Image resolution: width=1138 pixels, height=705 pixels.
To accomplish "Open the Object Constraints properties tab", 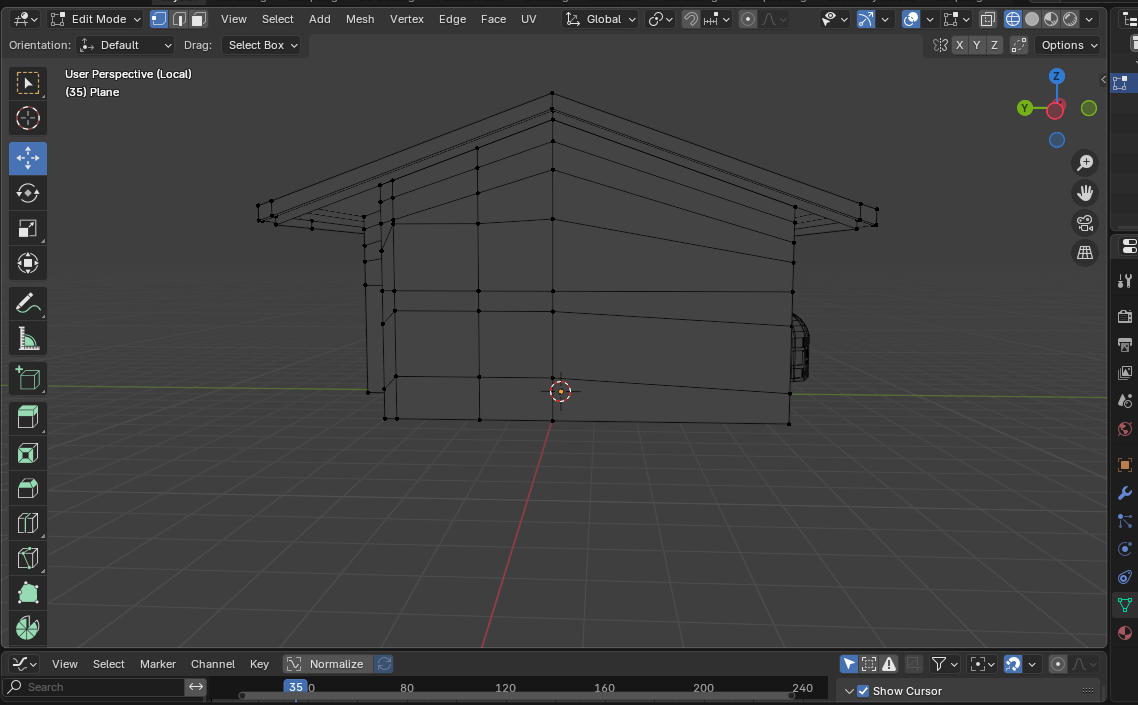I will [1125, 576].
